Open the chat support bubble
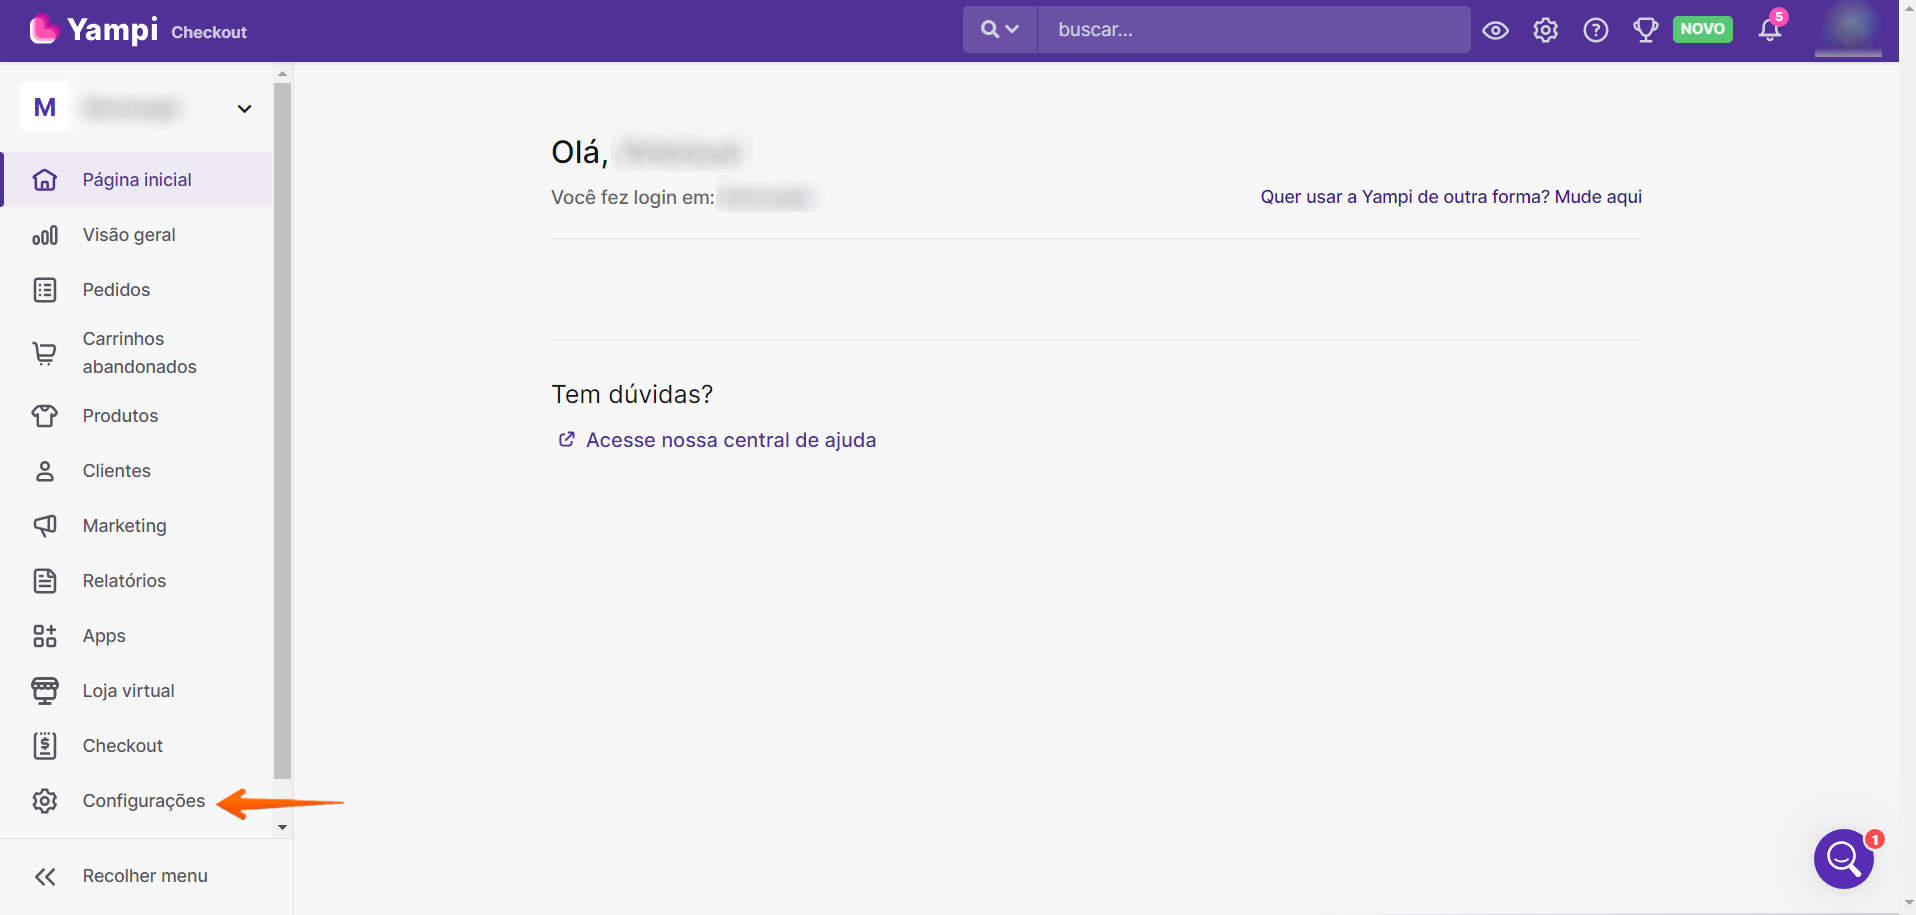The height and width of the screenshot is (915, 1916). [1843, 858]
